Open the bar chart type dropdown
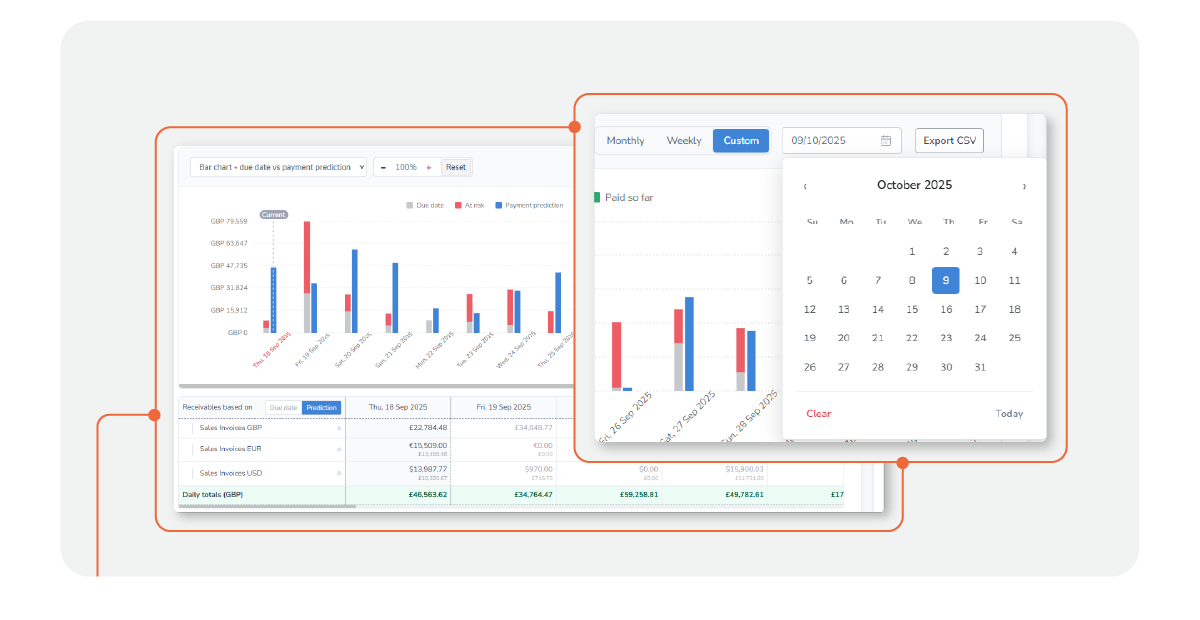This screenshot has width=1200, height=620. [278, 168]
